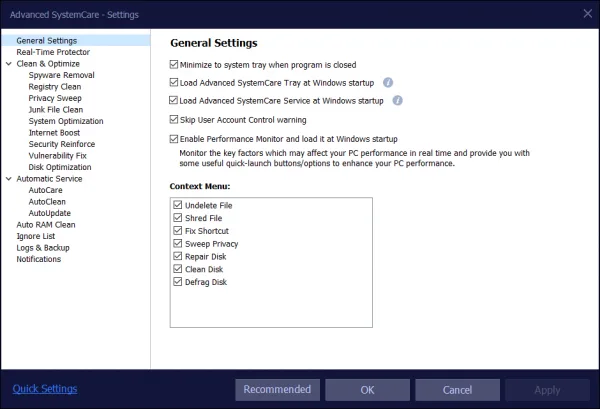Click the Apply button
600x409 pixels.
pyautogui.click(x=547, y=390)
